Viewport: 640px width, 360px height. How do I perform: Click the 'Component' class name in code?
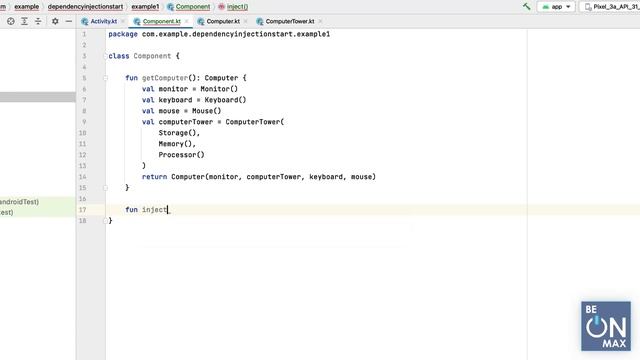[152, 56]
